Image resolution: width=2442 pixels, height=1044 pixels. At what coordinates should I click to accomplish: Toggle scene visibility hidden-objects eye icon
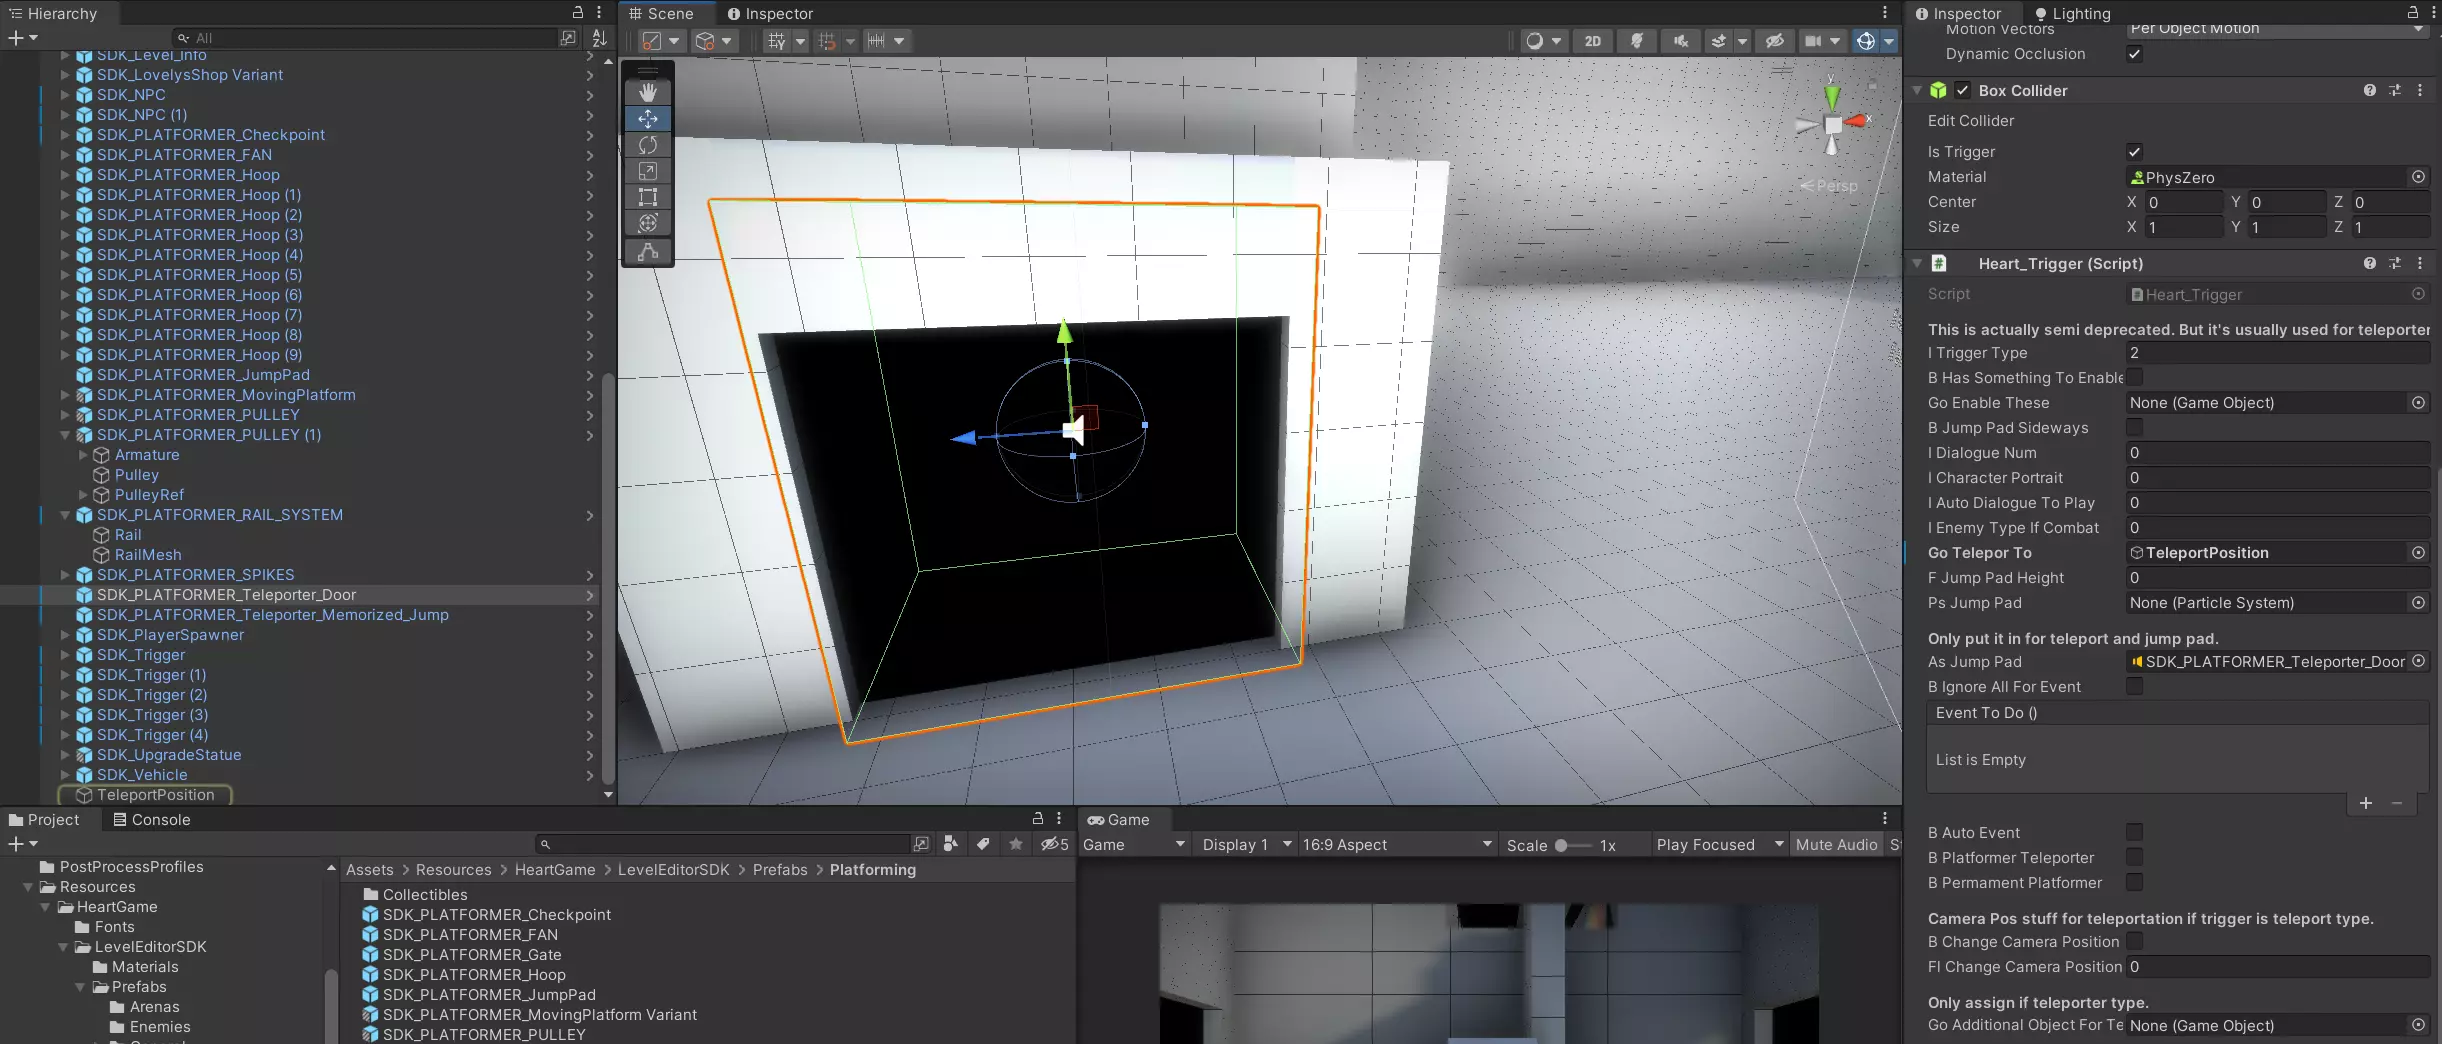(x=1774, y=41)
